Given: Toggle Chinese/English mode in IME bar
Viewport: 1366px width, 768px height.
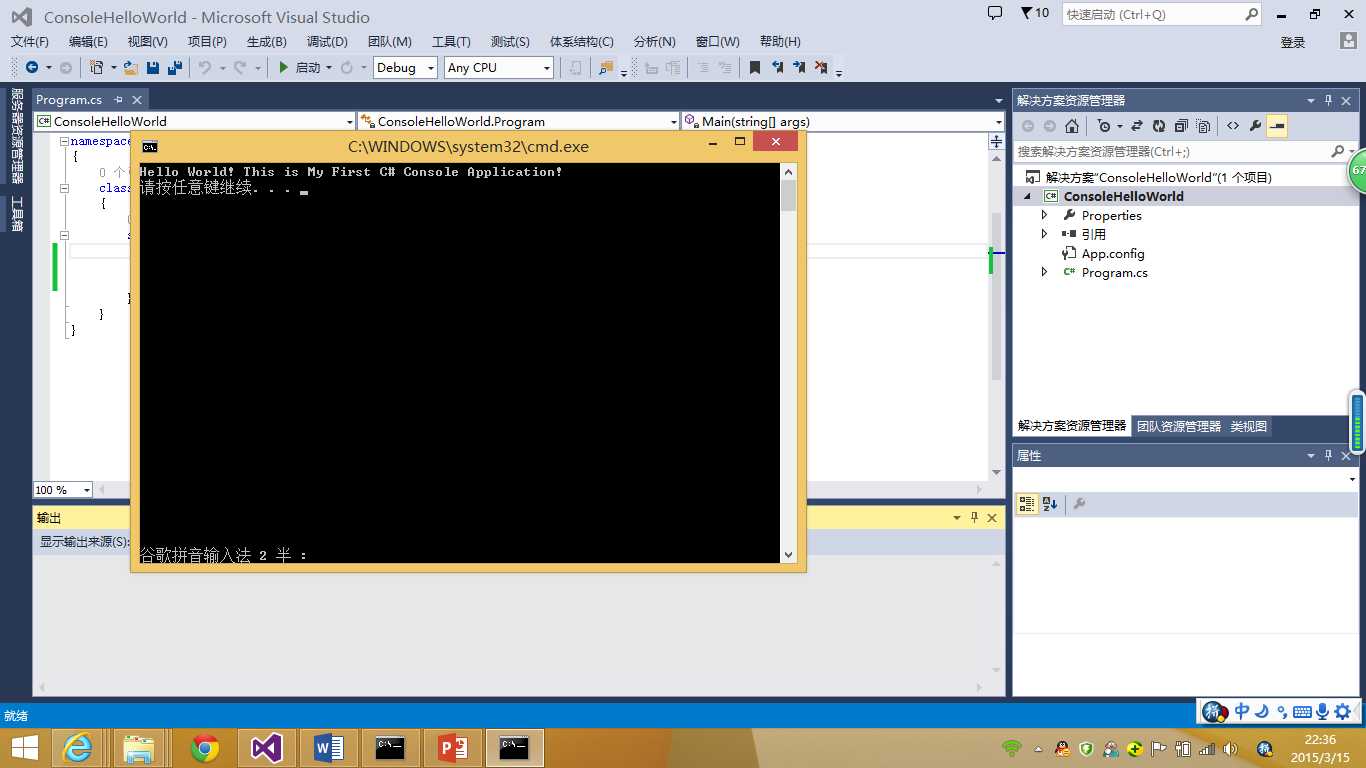Looking at the screenshot, I should pos(1242,711).
